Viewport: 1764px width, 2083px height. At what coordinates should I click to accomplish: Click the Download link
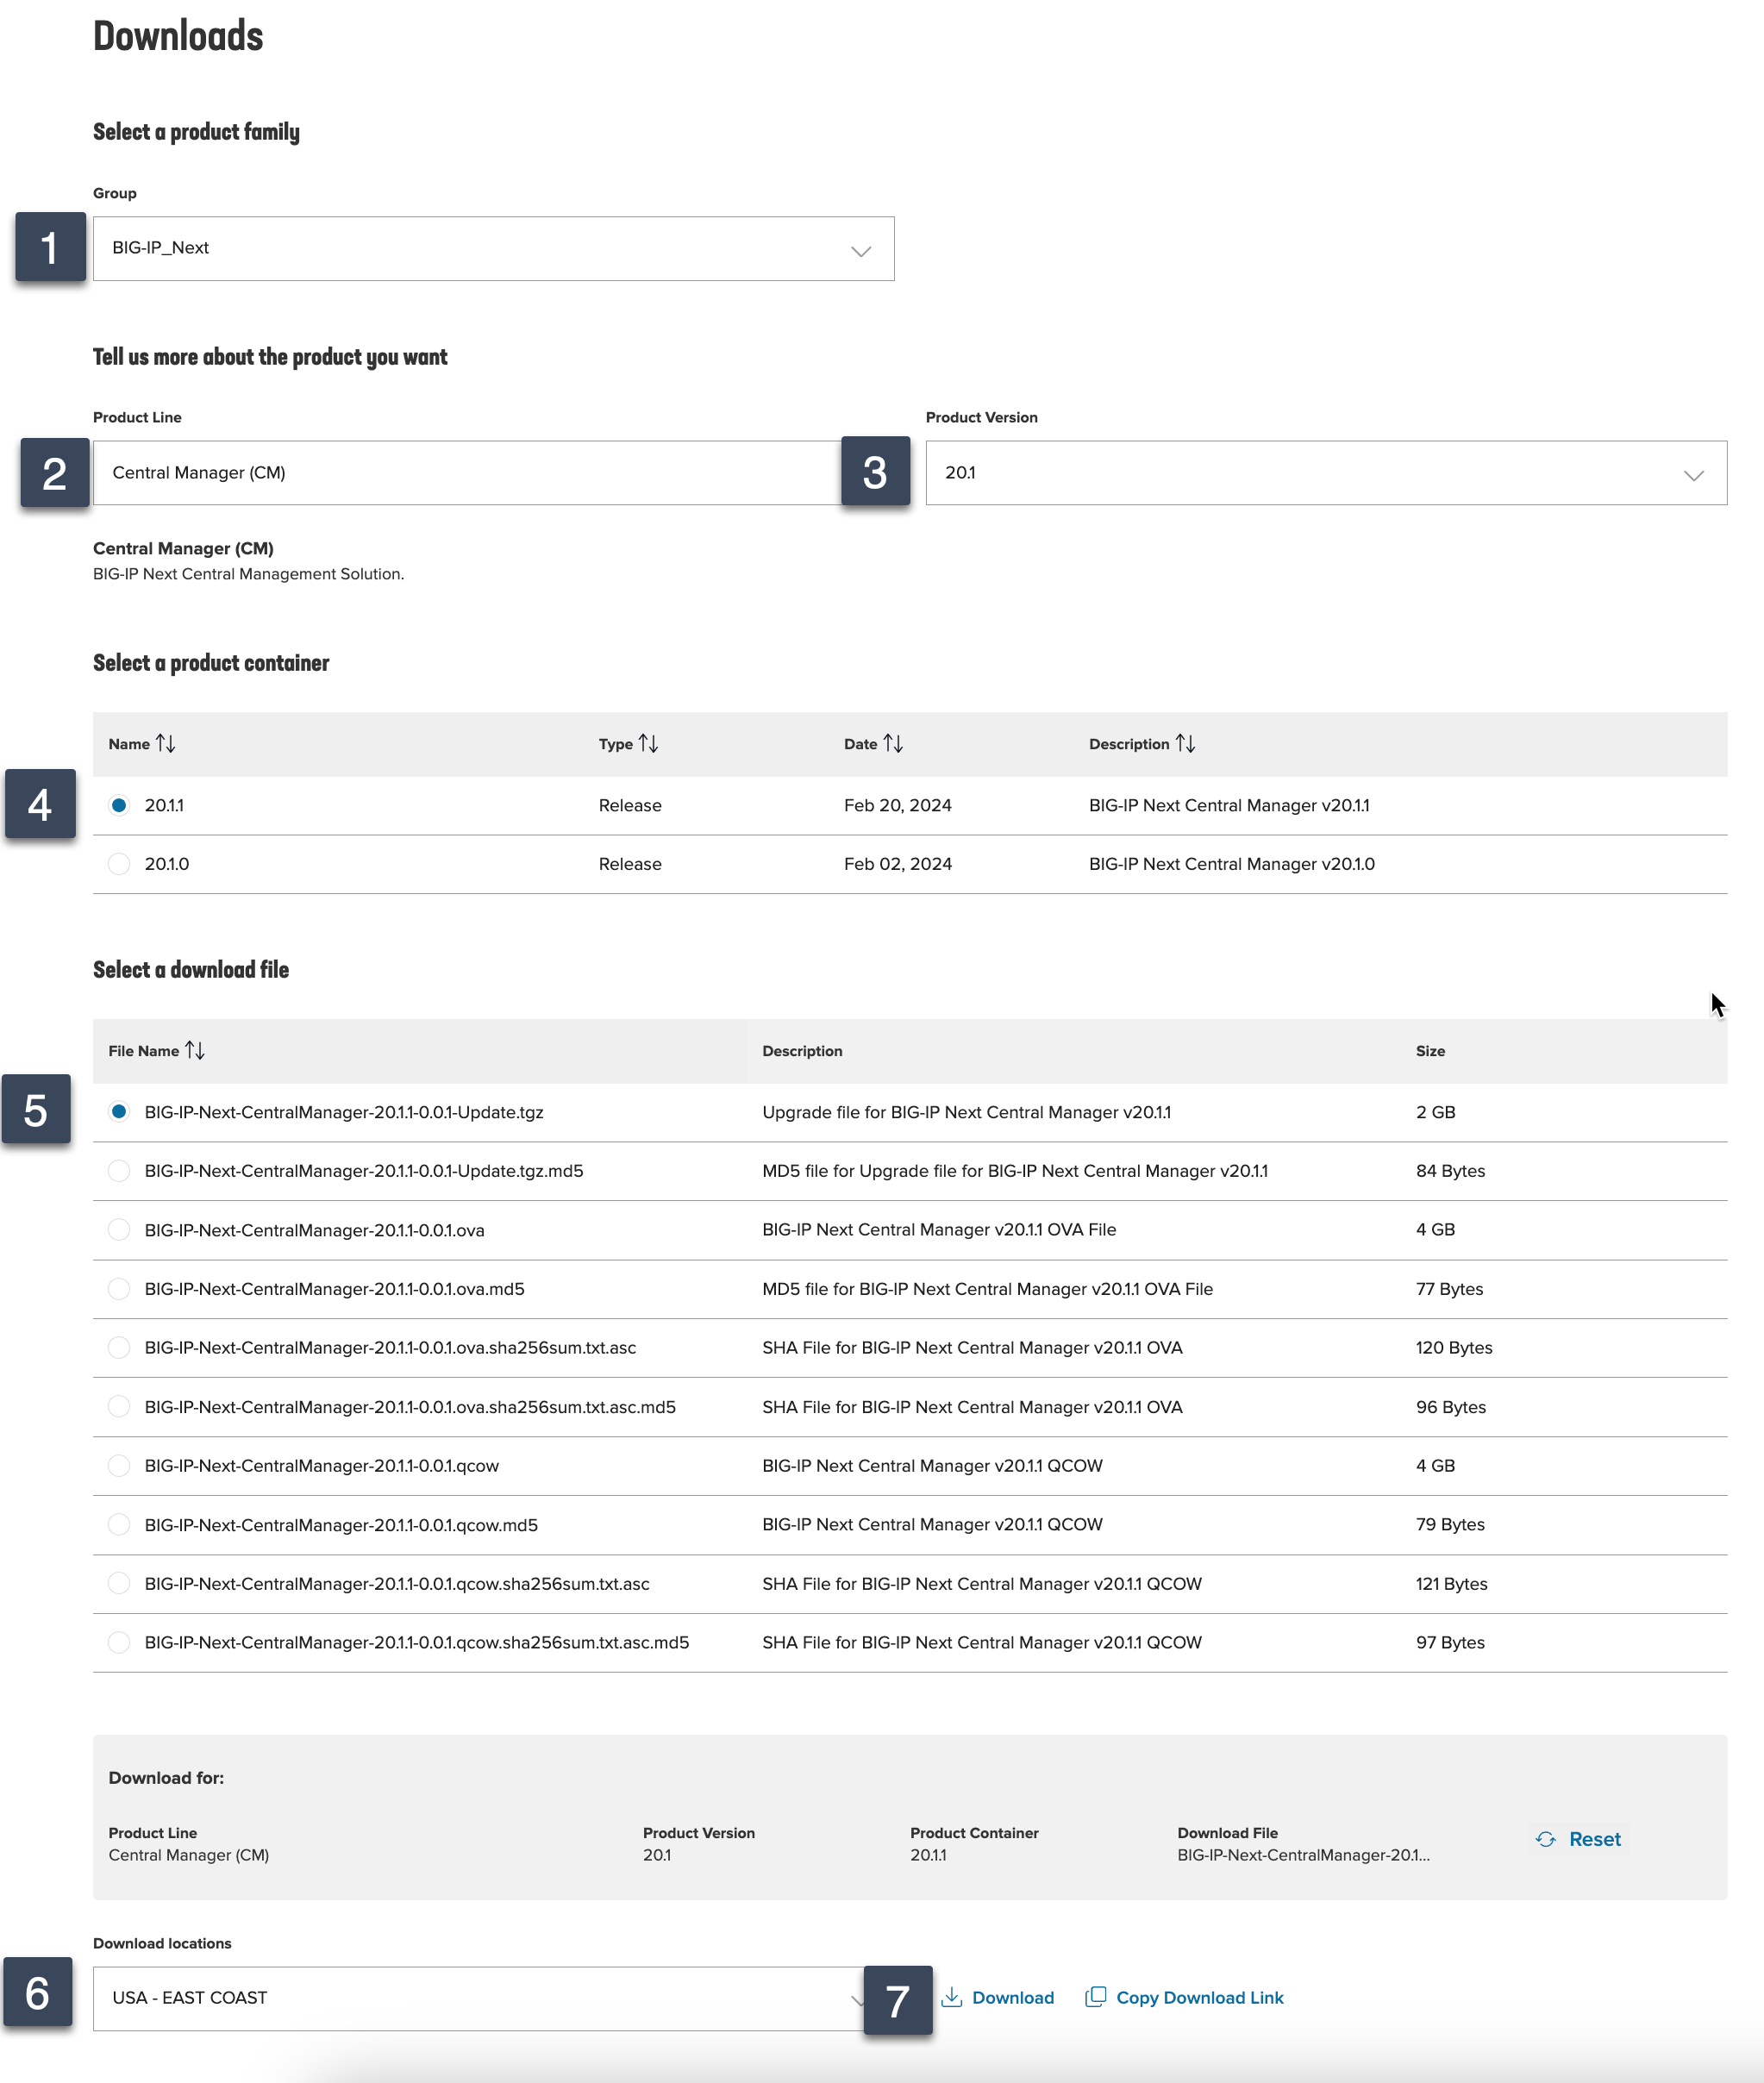click(x=1012, y=1998)
